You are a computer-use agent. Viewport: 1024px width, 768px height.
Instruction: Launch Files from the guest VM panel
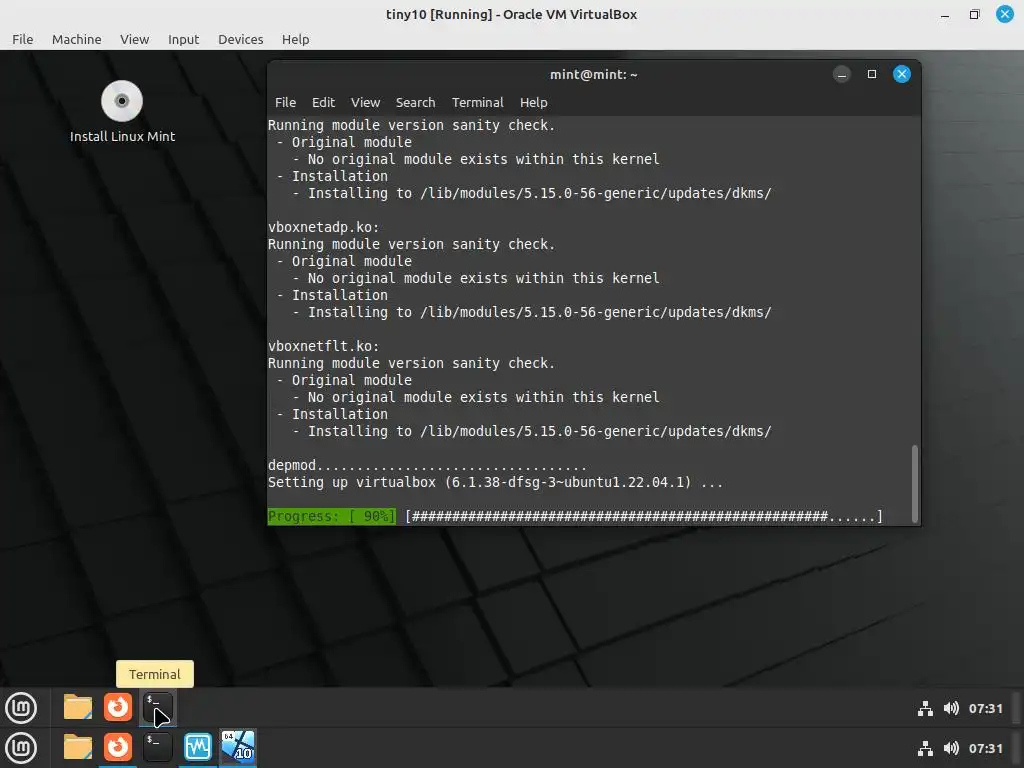coord(78,707)
